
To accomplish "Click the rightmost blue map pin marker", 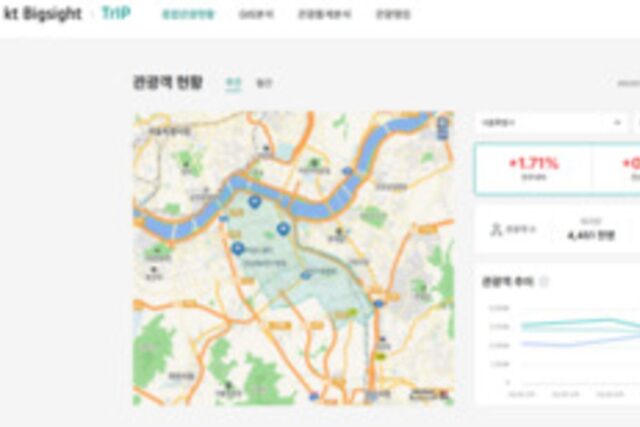I will pos(283,229).
